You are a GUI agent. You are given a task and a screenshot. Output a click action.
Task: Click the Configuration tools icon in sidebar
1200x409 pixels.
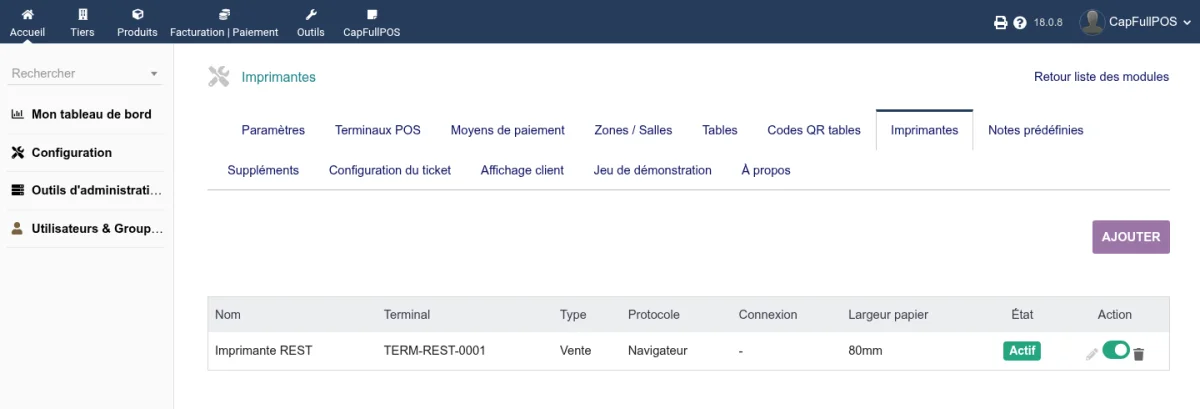17,153
